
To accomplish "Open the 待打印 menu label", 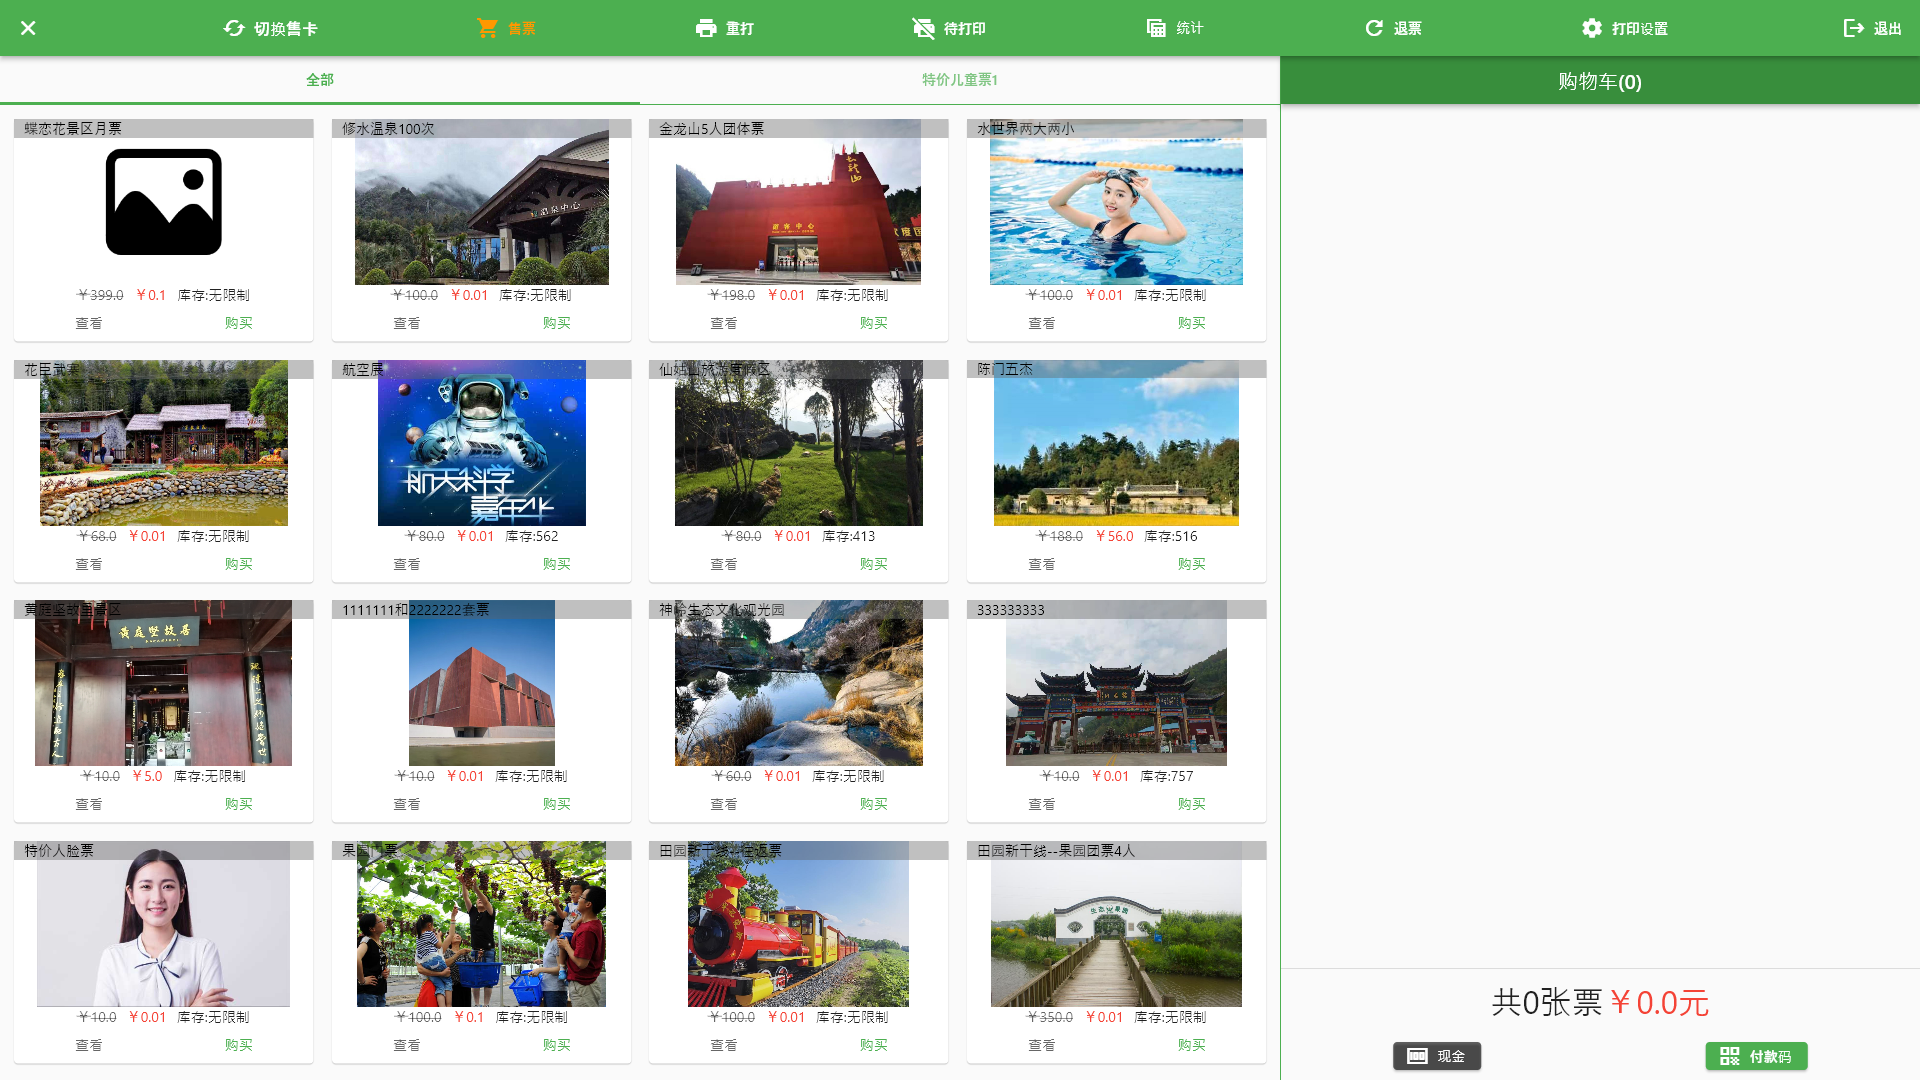I will (x=965, y=28).
